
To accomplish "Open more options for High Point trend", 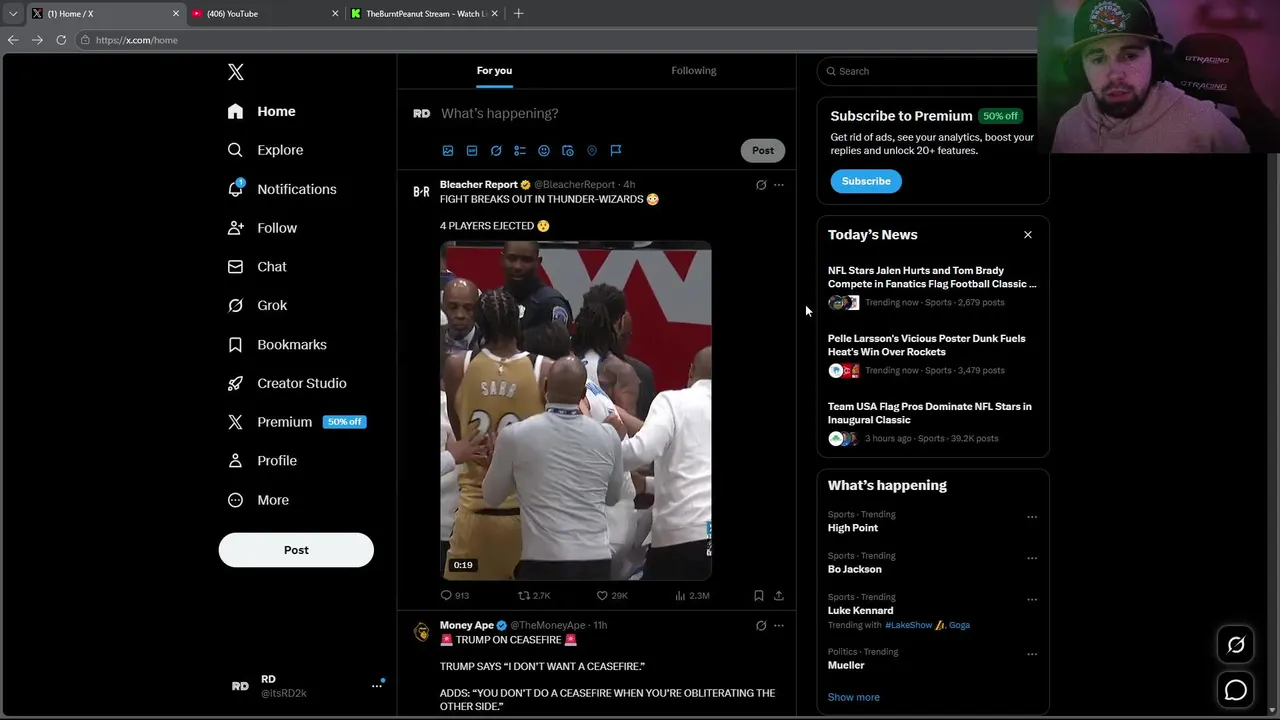I will pos(1032,518).
